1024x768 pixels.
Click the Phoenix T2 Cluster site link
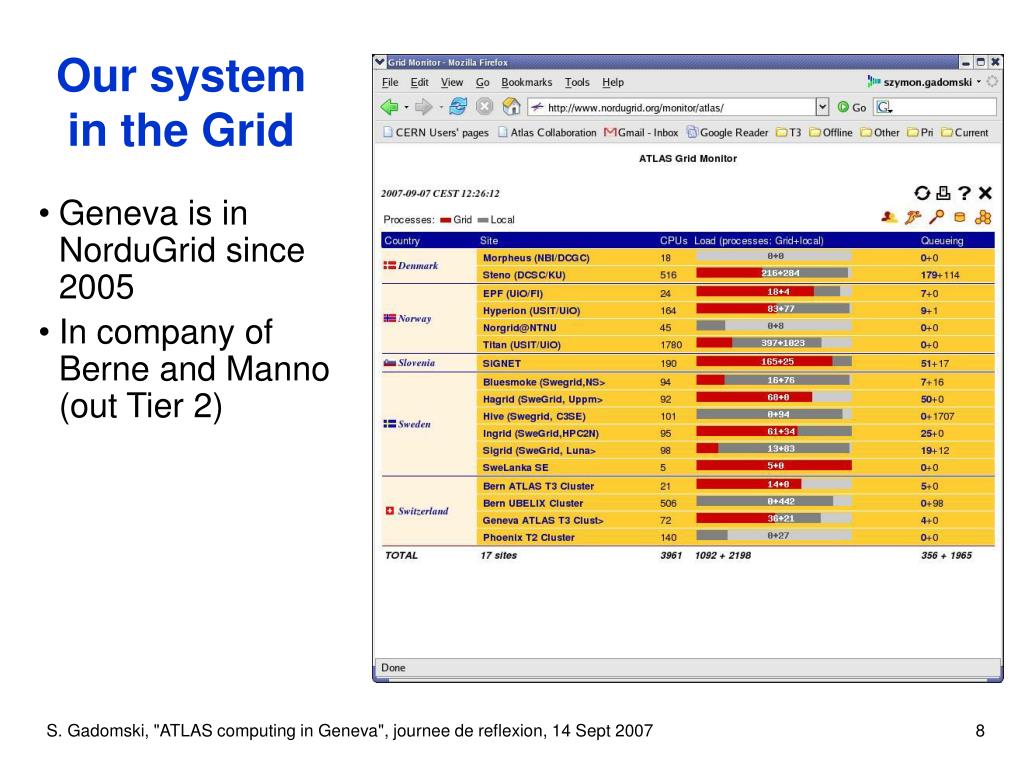528,537
